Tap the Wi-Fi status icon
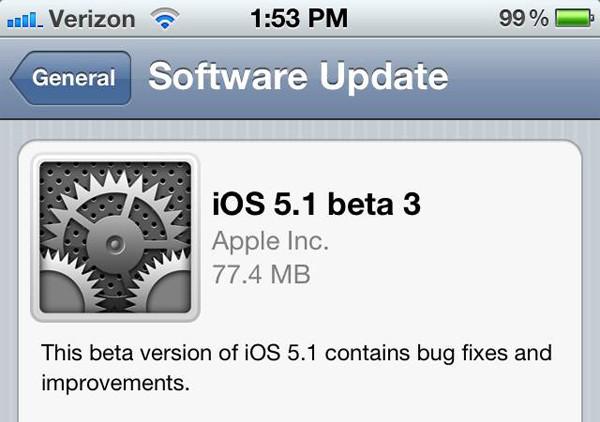Viewport: 600px width, 422px height. 165,18
